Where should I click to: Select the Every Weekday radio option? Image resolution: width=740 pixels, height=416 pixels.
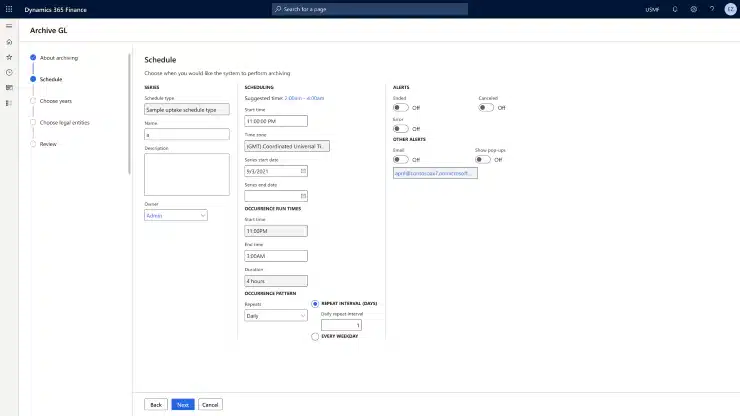315,336
